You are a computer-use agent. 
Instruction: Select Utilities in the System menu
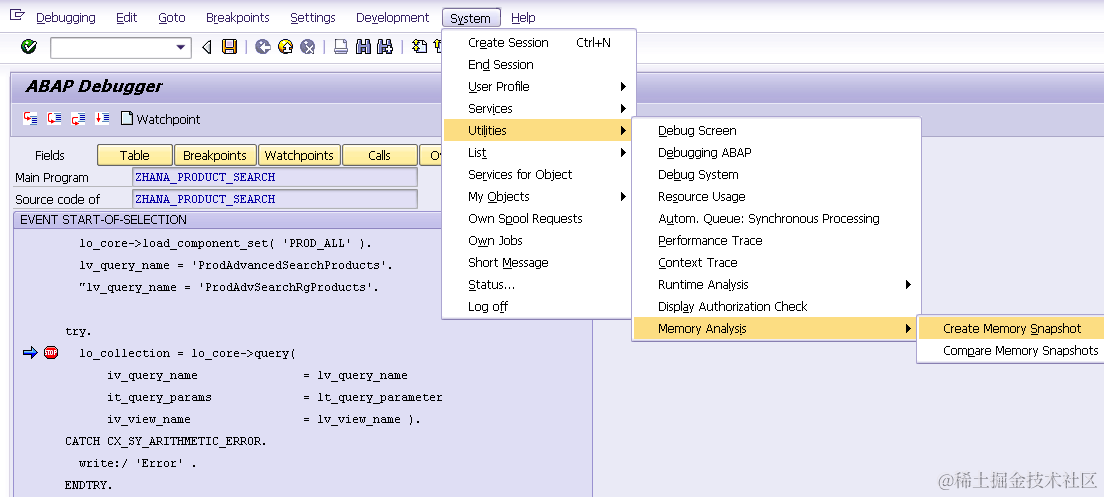538,130
